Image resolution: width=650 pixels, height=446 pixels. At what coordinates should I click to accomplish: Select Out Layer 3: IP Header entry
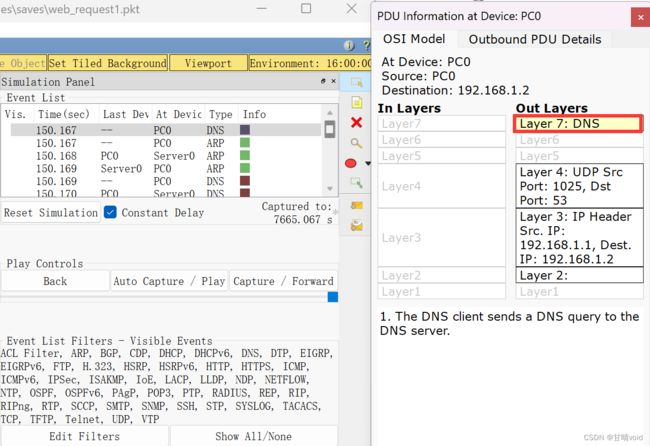[579, 238]
